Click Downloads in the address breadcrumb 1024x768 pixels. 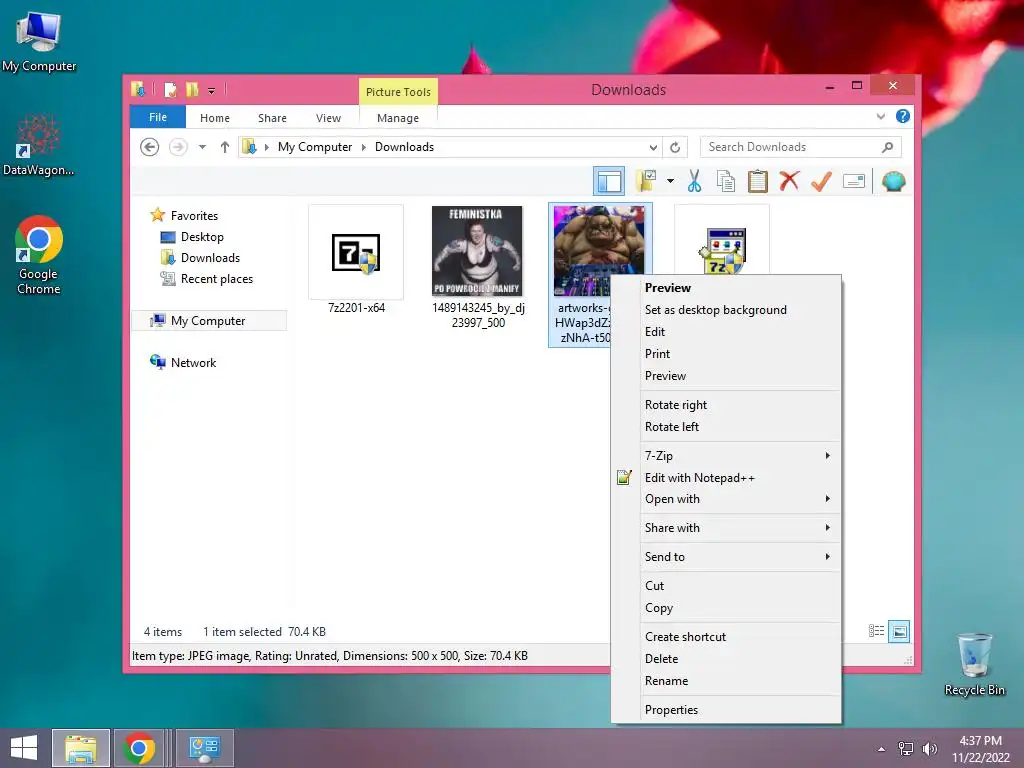click(x=404, y=147)
